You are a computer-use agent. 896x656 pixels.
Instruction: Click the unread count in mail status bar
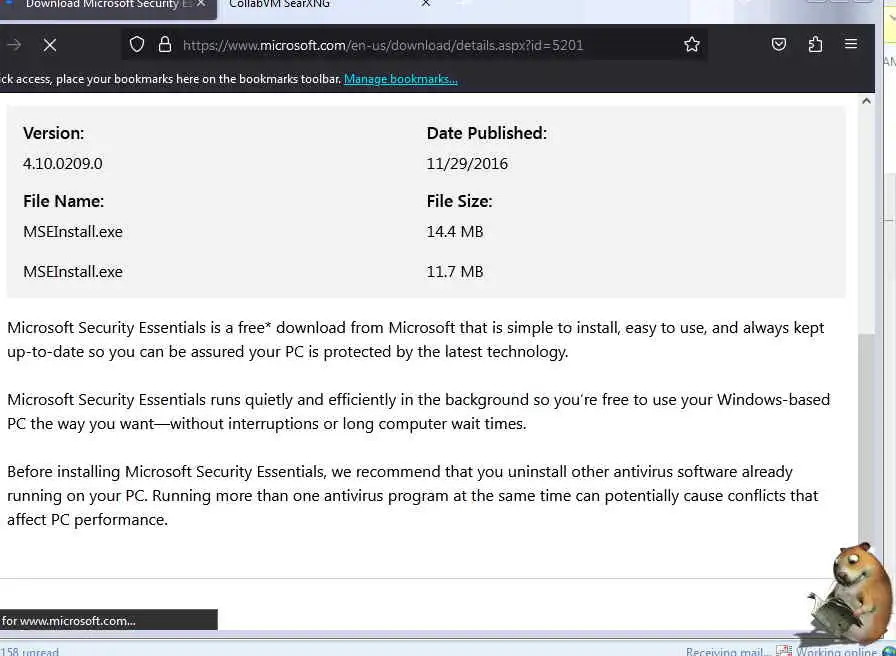[30, 651]
